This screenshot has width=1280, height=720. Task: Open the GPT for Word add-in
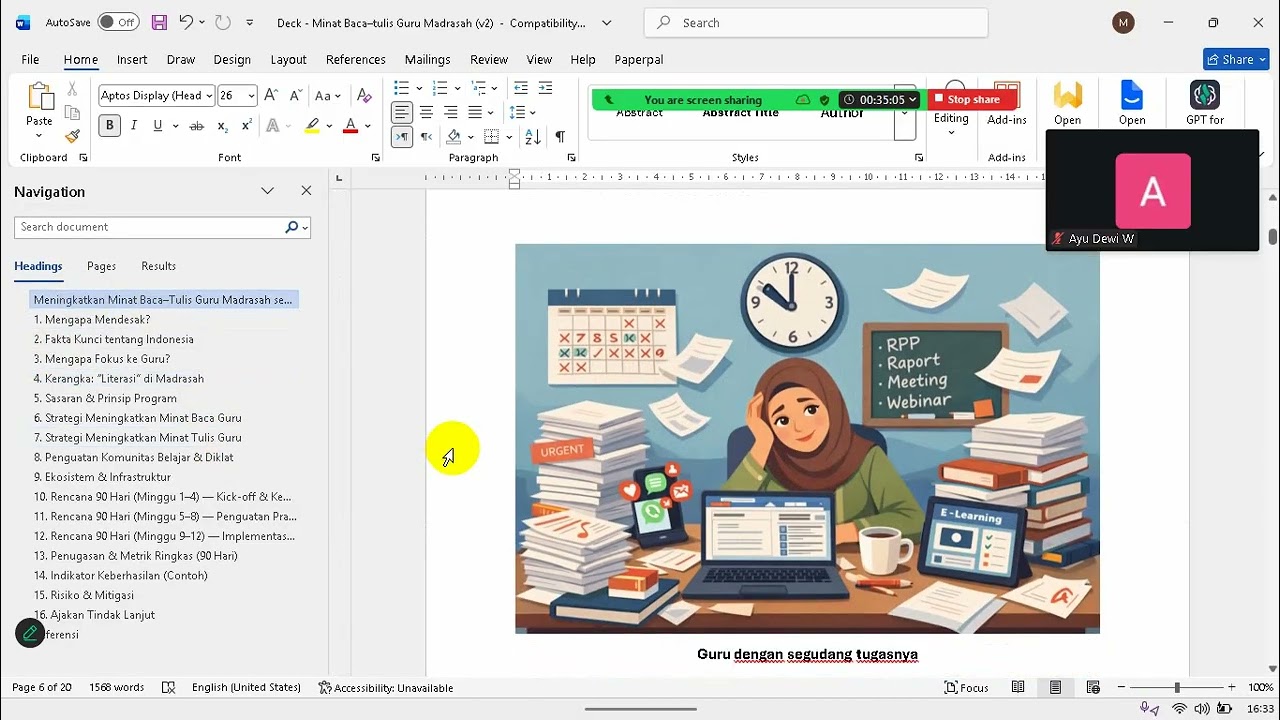coord(1204,103)
